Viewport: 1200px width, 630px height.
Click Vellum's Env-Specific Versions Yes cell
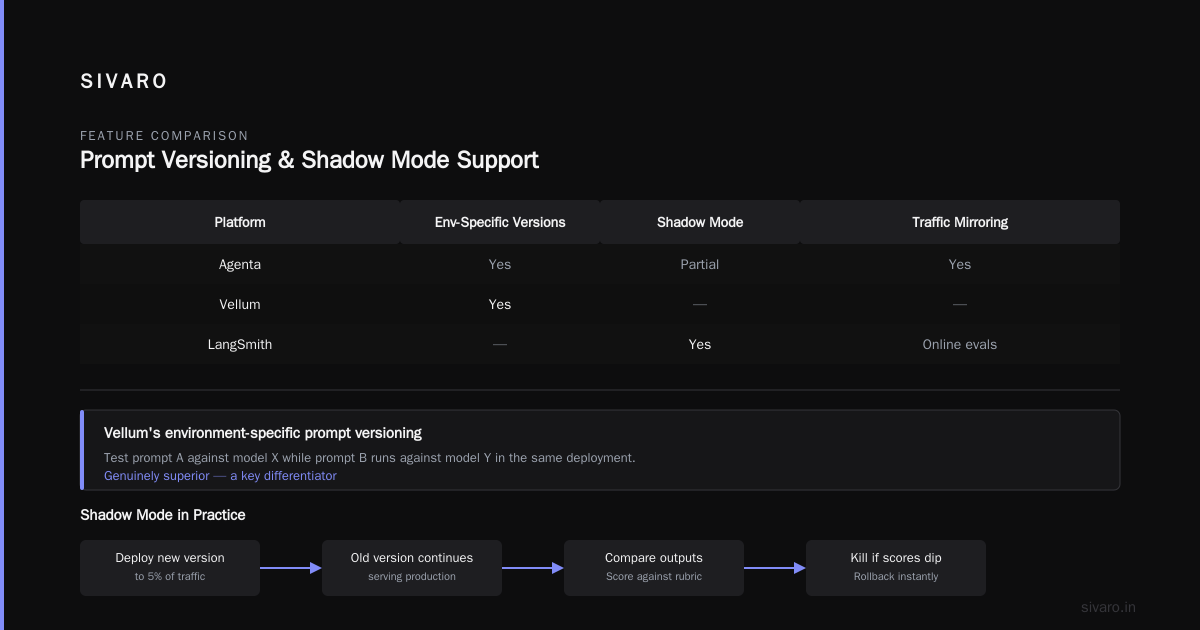(500, 305)
